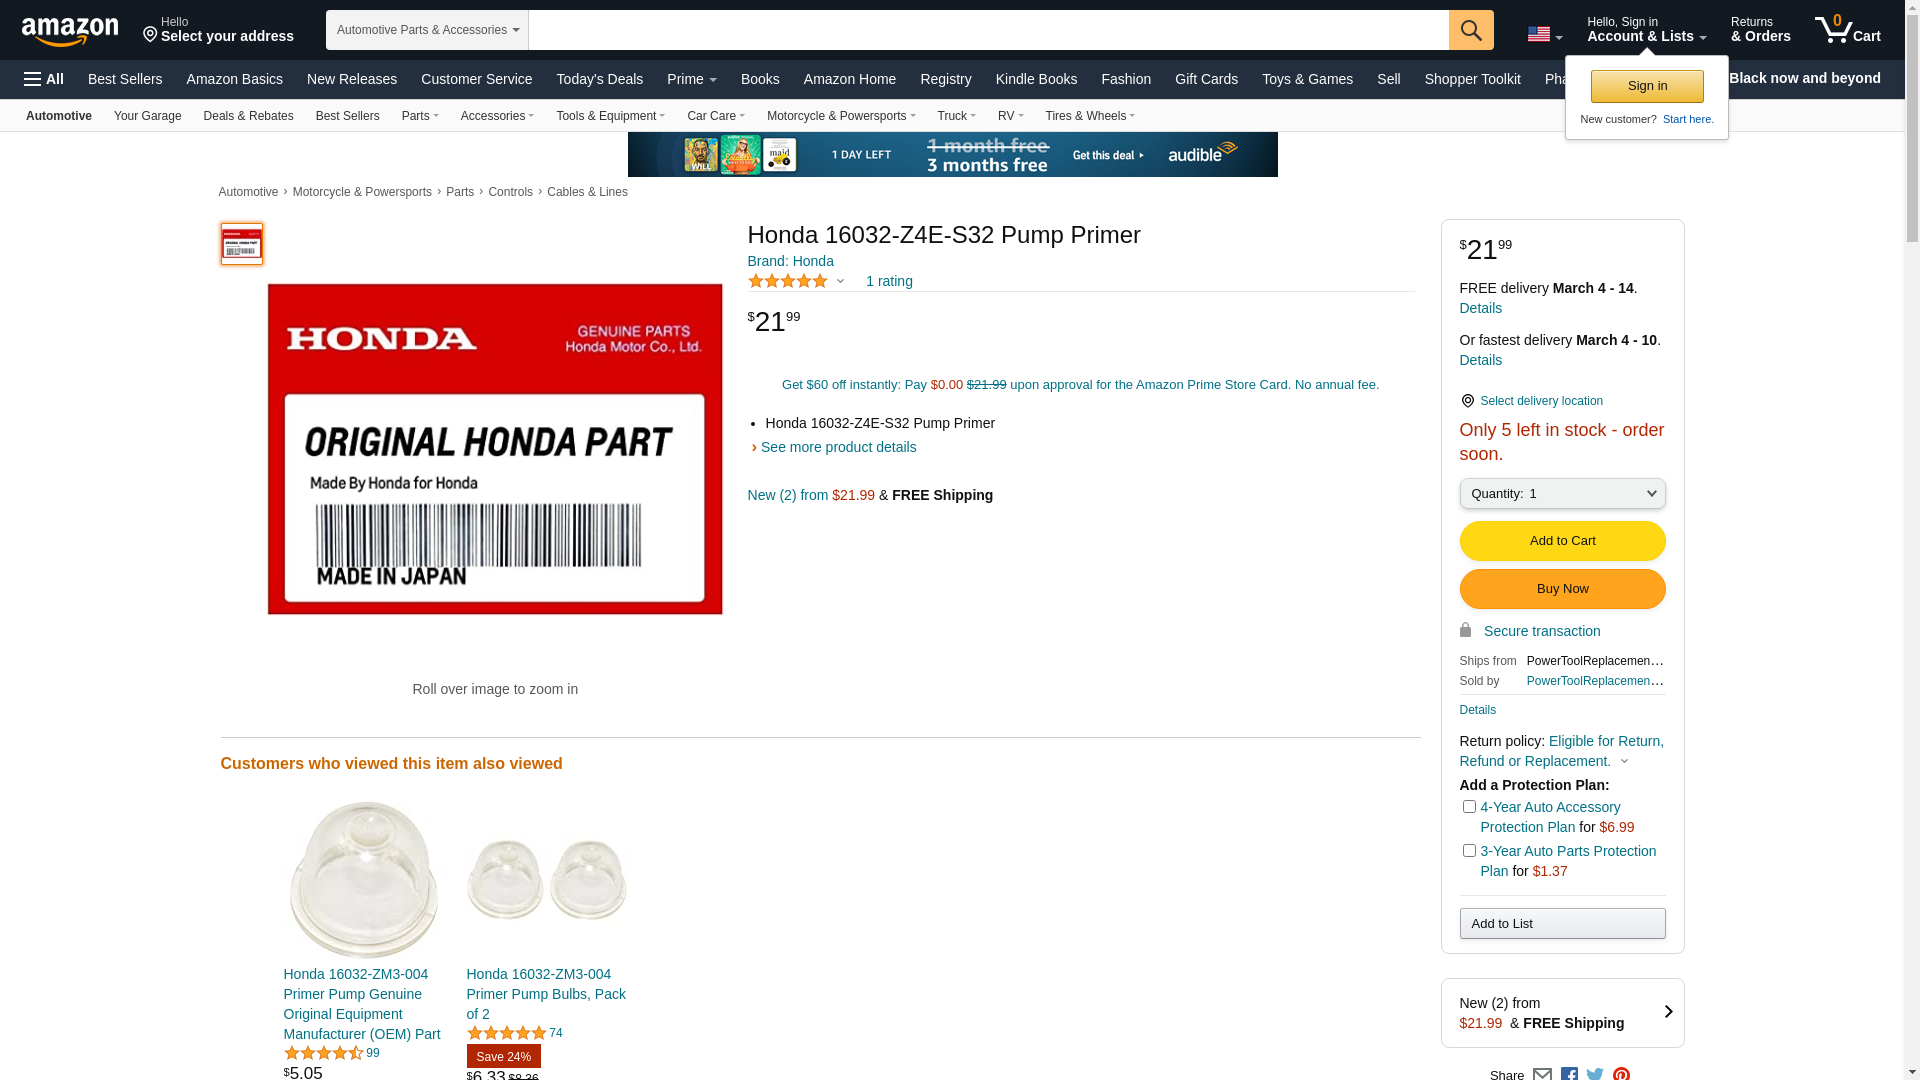Click the Amazon logo
Image resolution: width=1920 pixels, height=1080 pixels.
tap(70, 31)
